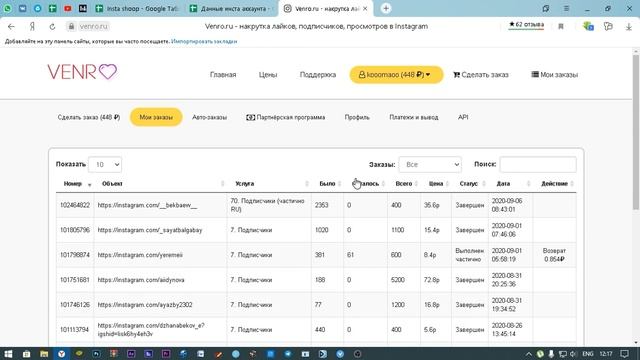Screen dimensions: 640x360
Task: Open 'Сделать заказ (448 ₽)' sub-tab
Action: 89,117
